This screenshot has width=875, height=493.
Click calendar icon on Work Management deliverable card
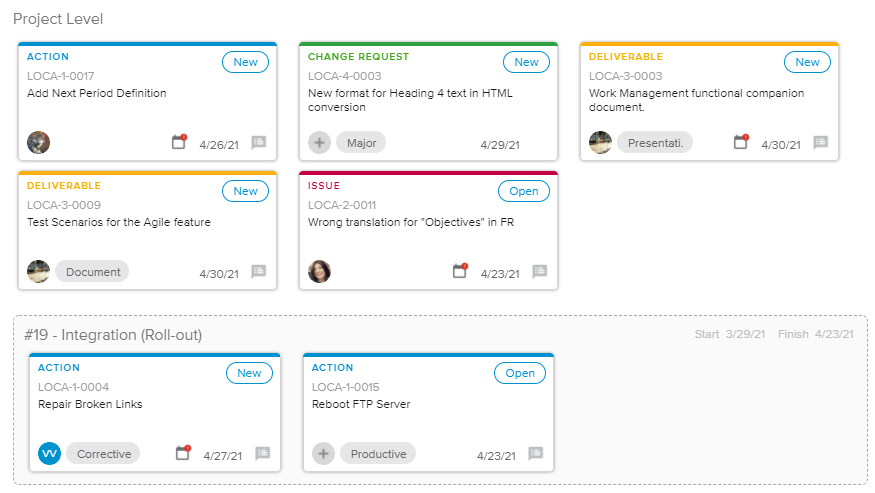coord(741,143)
